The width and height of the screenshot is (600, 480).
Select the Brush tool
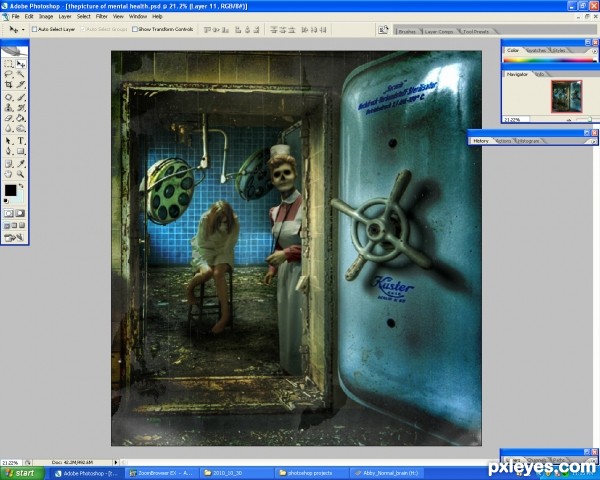coord(21,97)
